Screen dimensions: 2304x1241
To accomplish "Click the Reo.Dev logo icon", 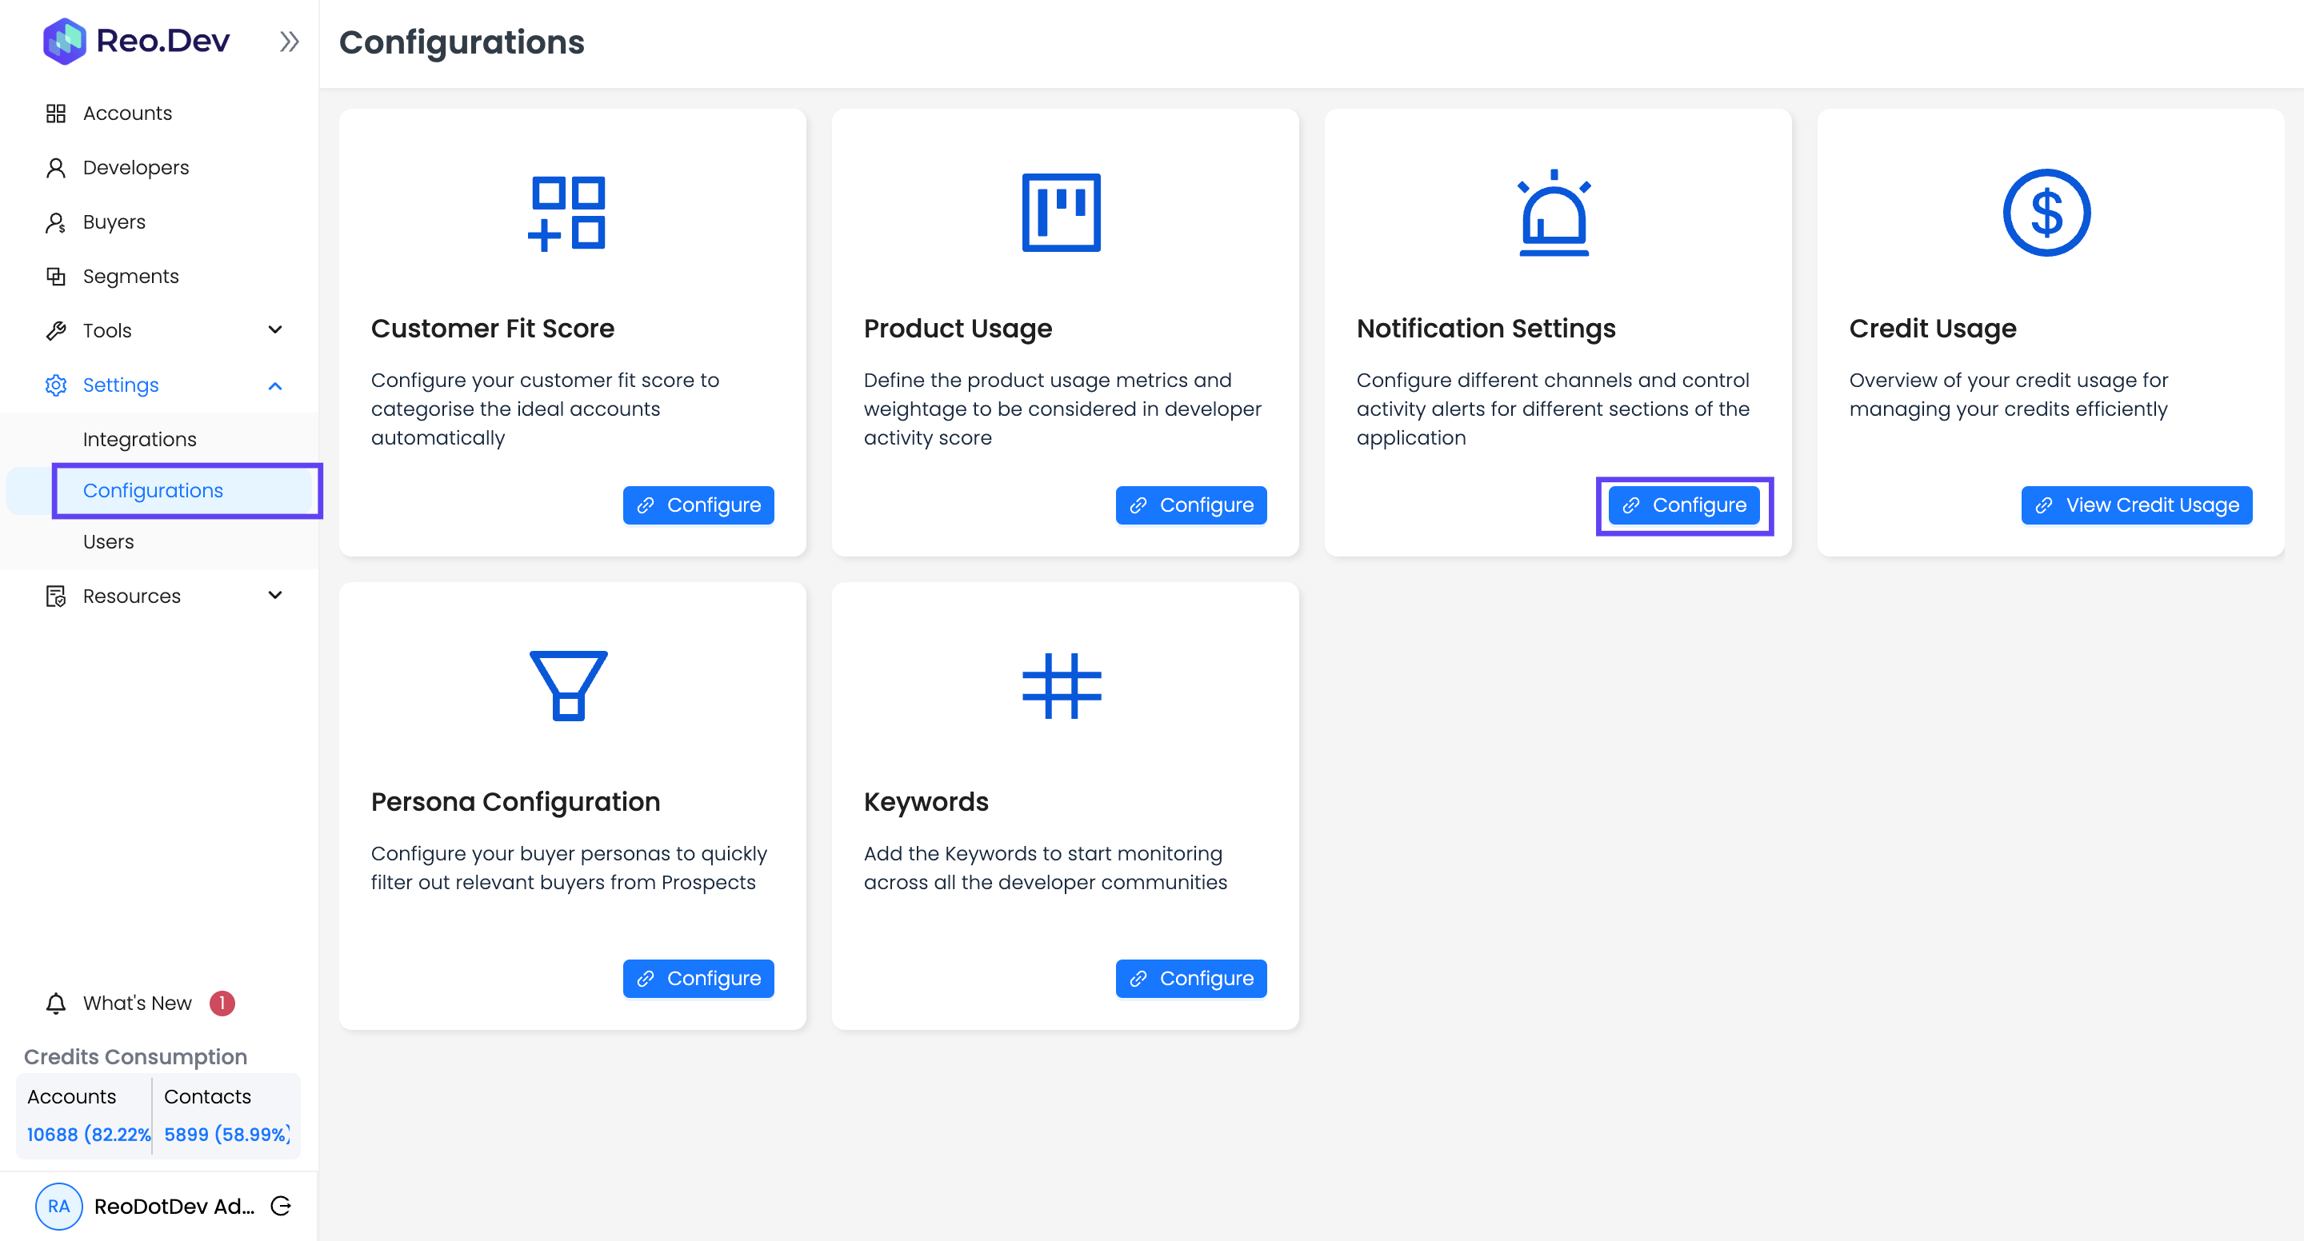I will point(64,41).
